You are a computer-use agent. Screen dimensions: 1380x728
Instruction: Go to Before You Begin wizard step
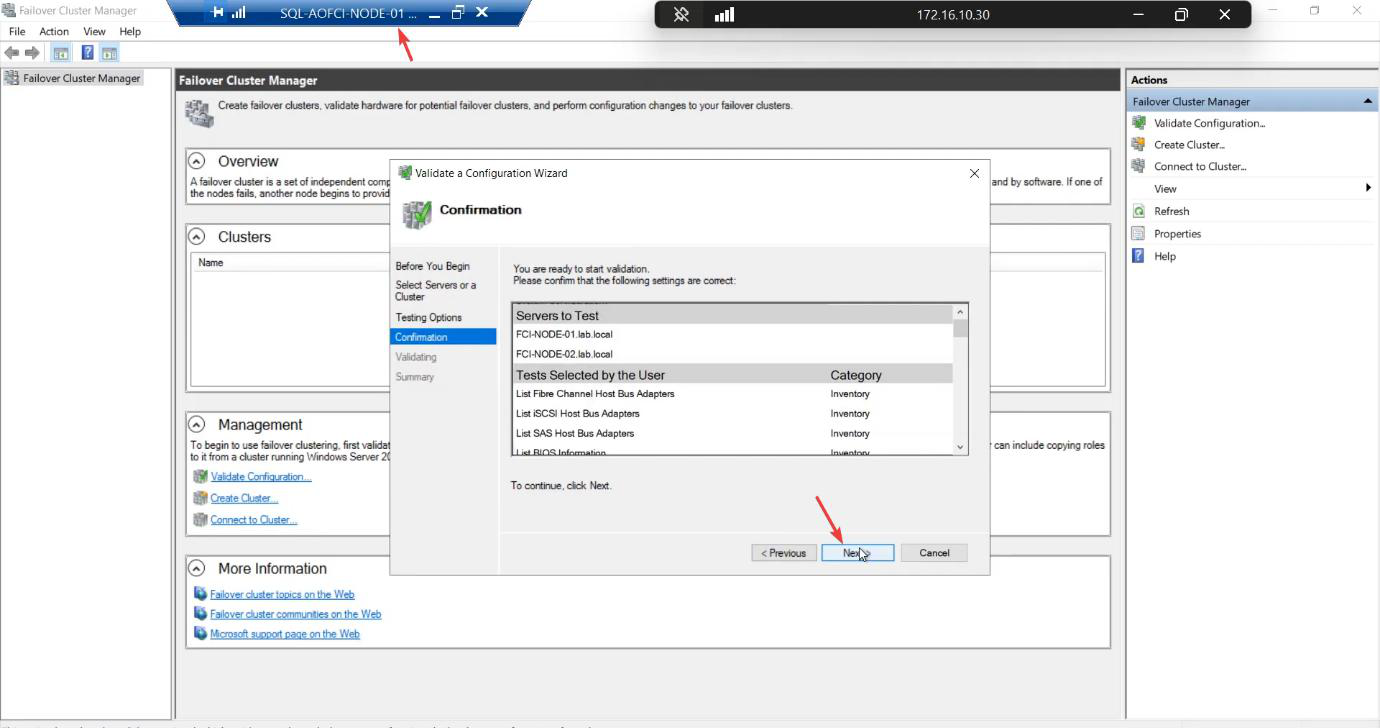(432, 266)
